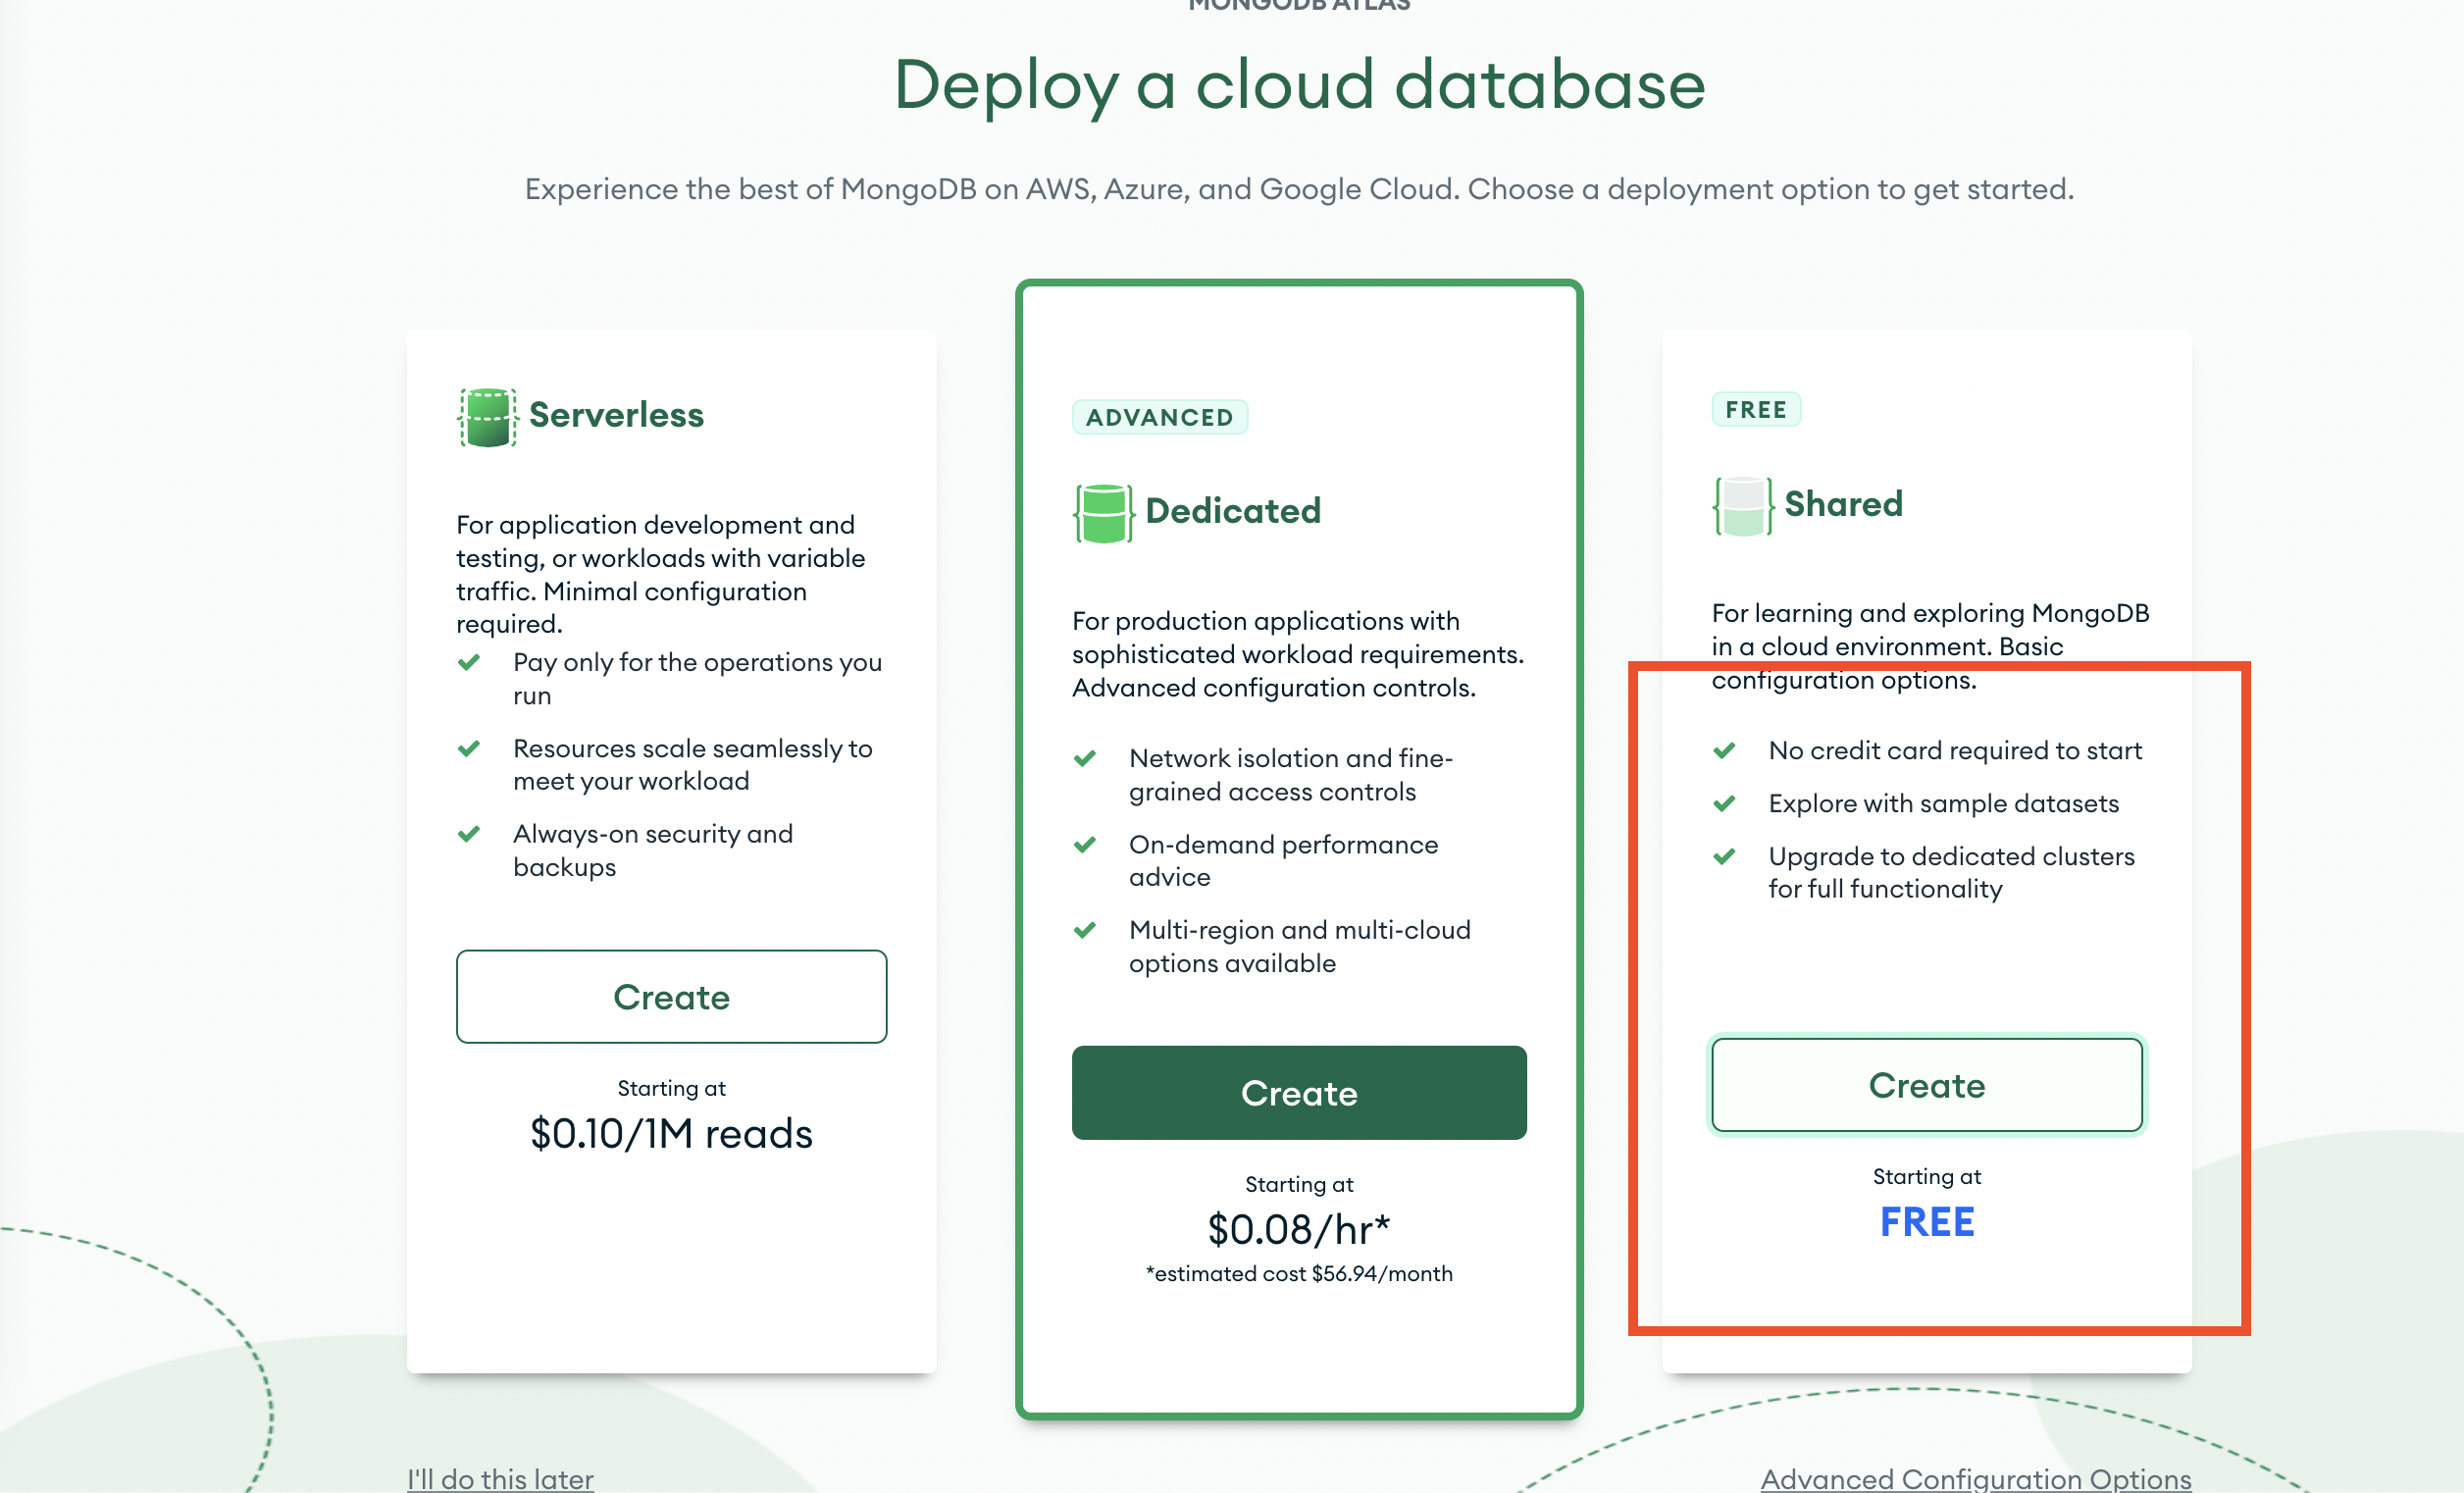The width and height of the screenshot is (2464, 1493).
Task: Open the 'I'll do this later' link
Action: coord(500,1478)
